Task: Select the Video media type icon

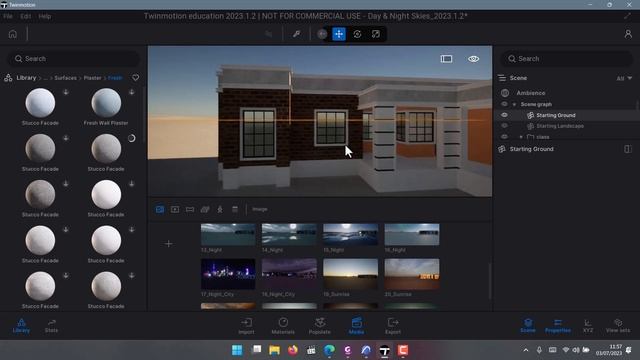Action: [175, 209]
